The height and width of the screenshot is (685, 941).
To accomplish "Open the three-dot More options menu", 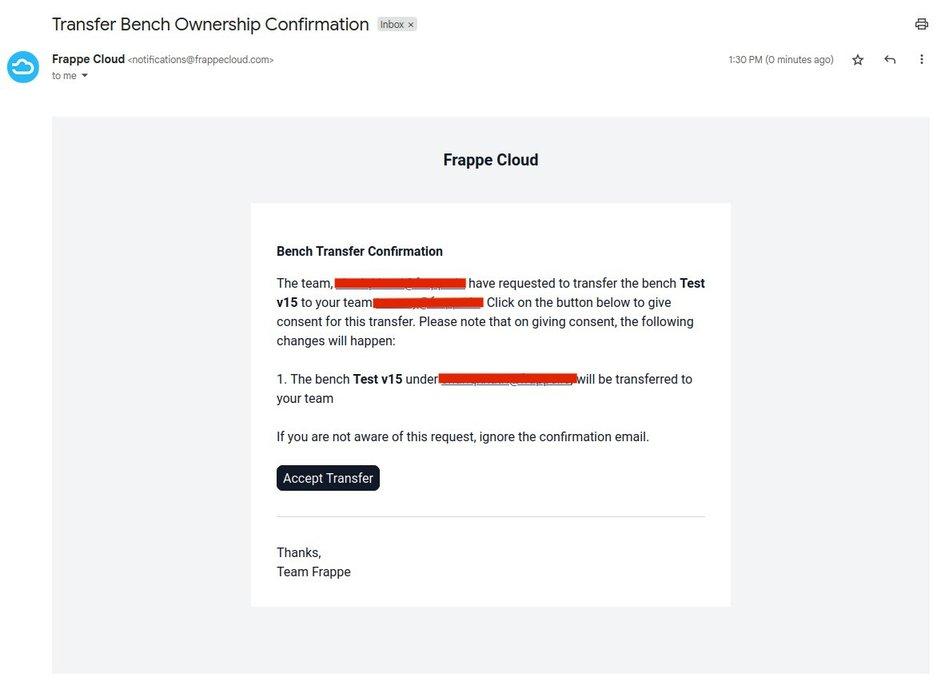I will pyautogui.click(x=921, y=59).
